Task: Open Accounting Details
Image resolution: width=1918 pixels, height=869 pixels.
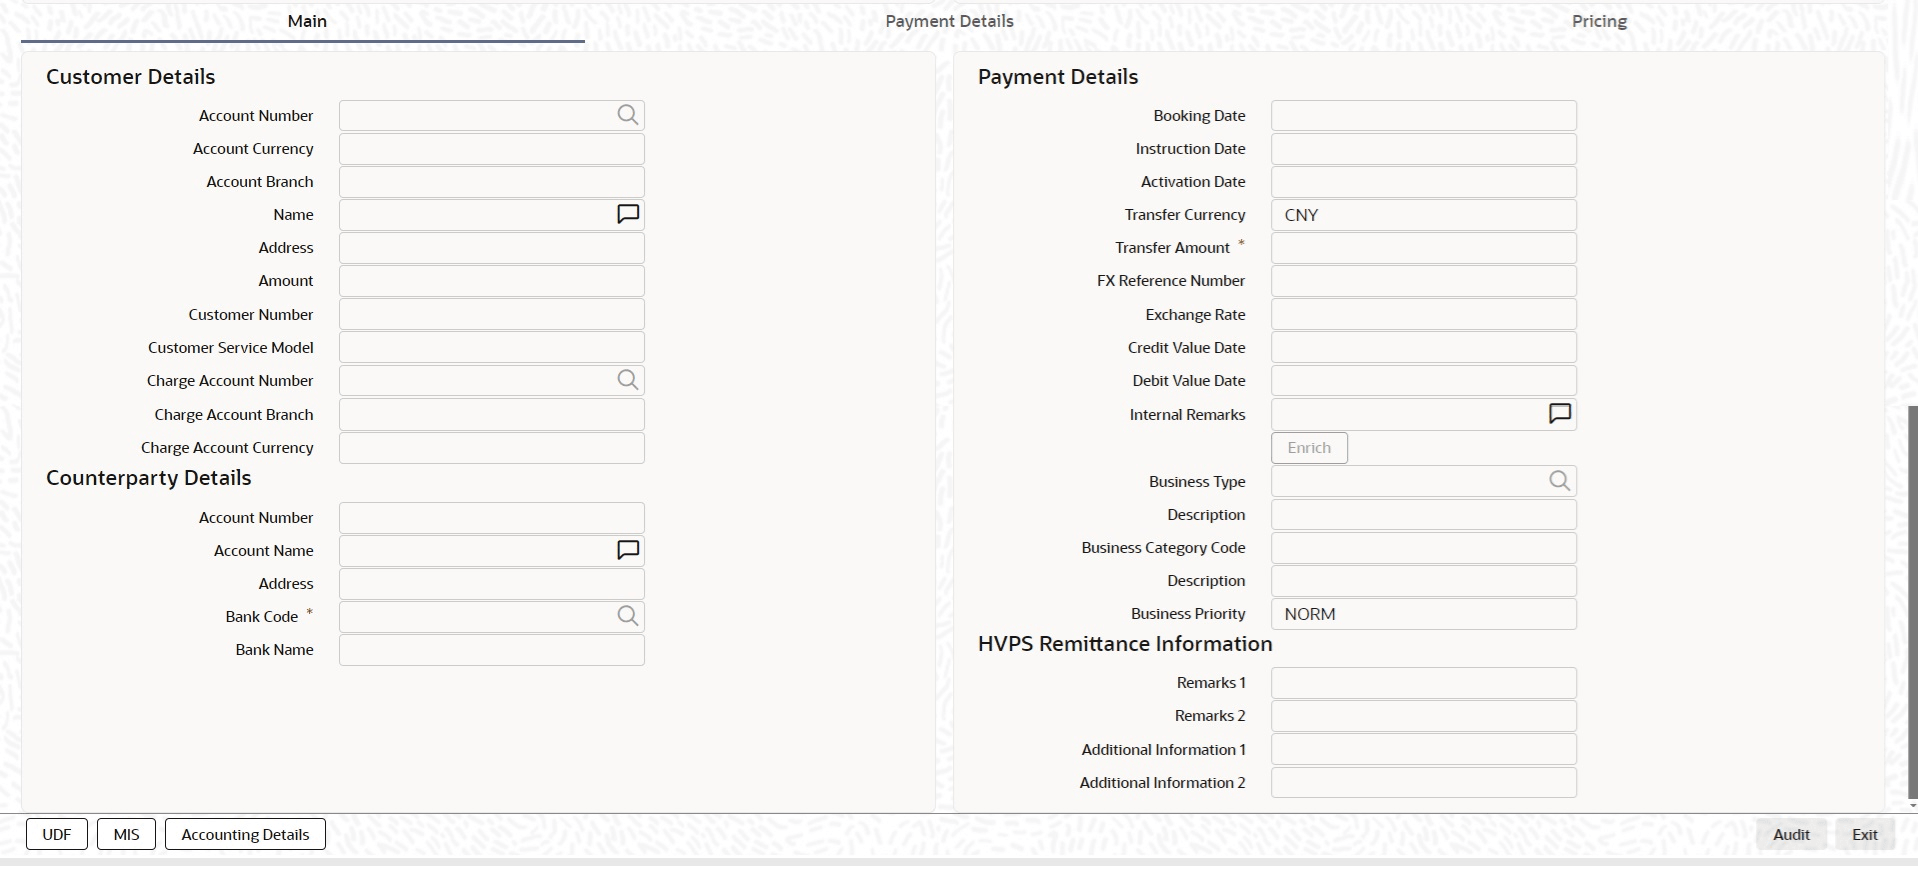Action: coord(245,834)
